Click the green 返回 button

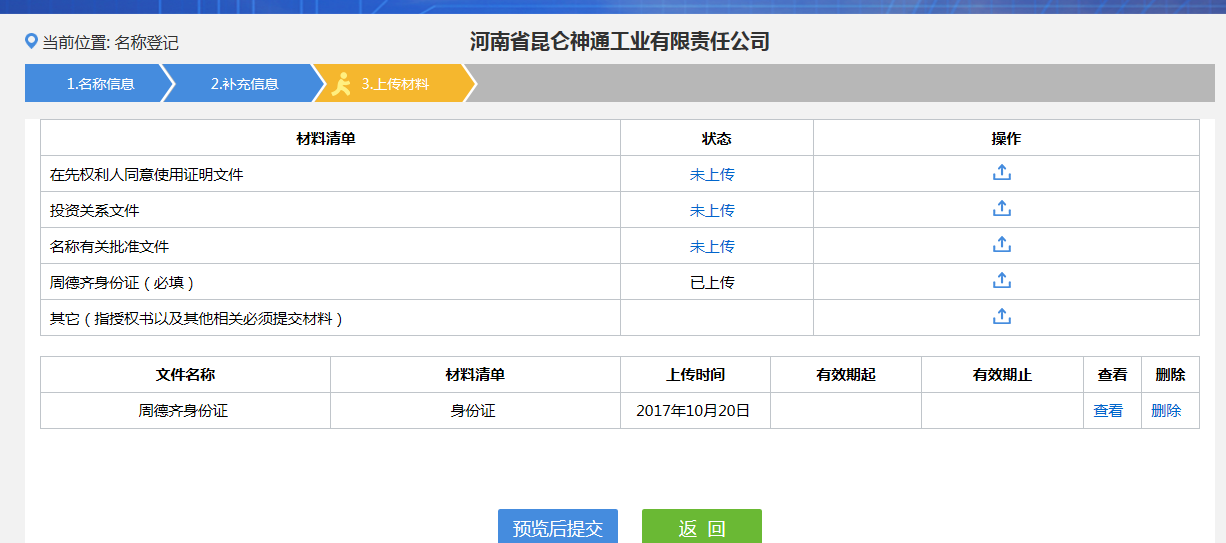click(x=701, y=528)
